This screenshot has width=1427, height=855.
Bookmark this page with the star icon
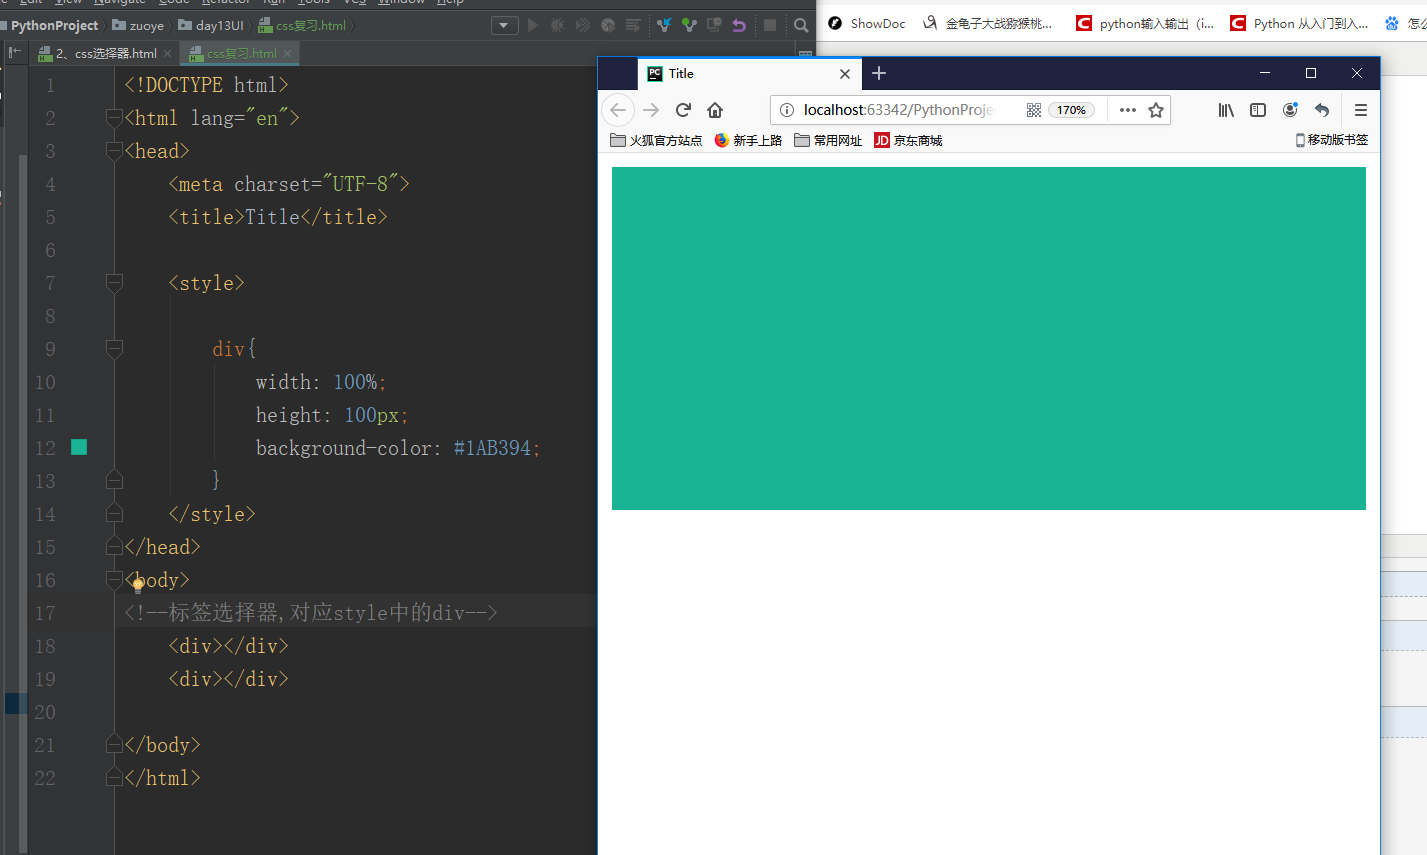point(1156,110)
